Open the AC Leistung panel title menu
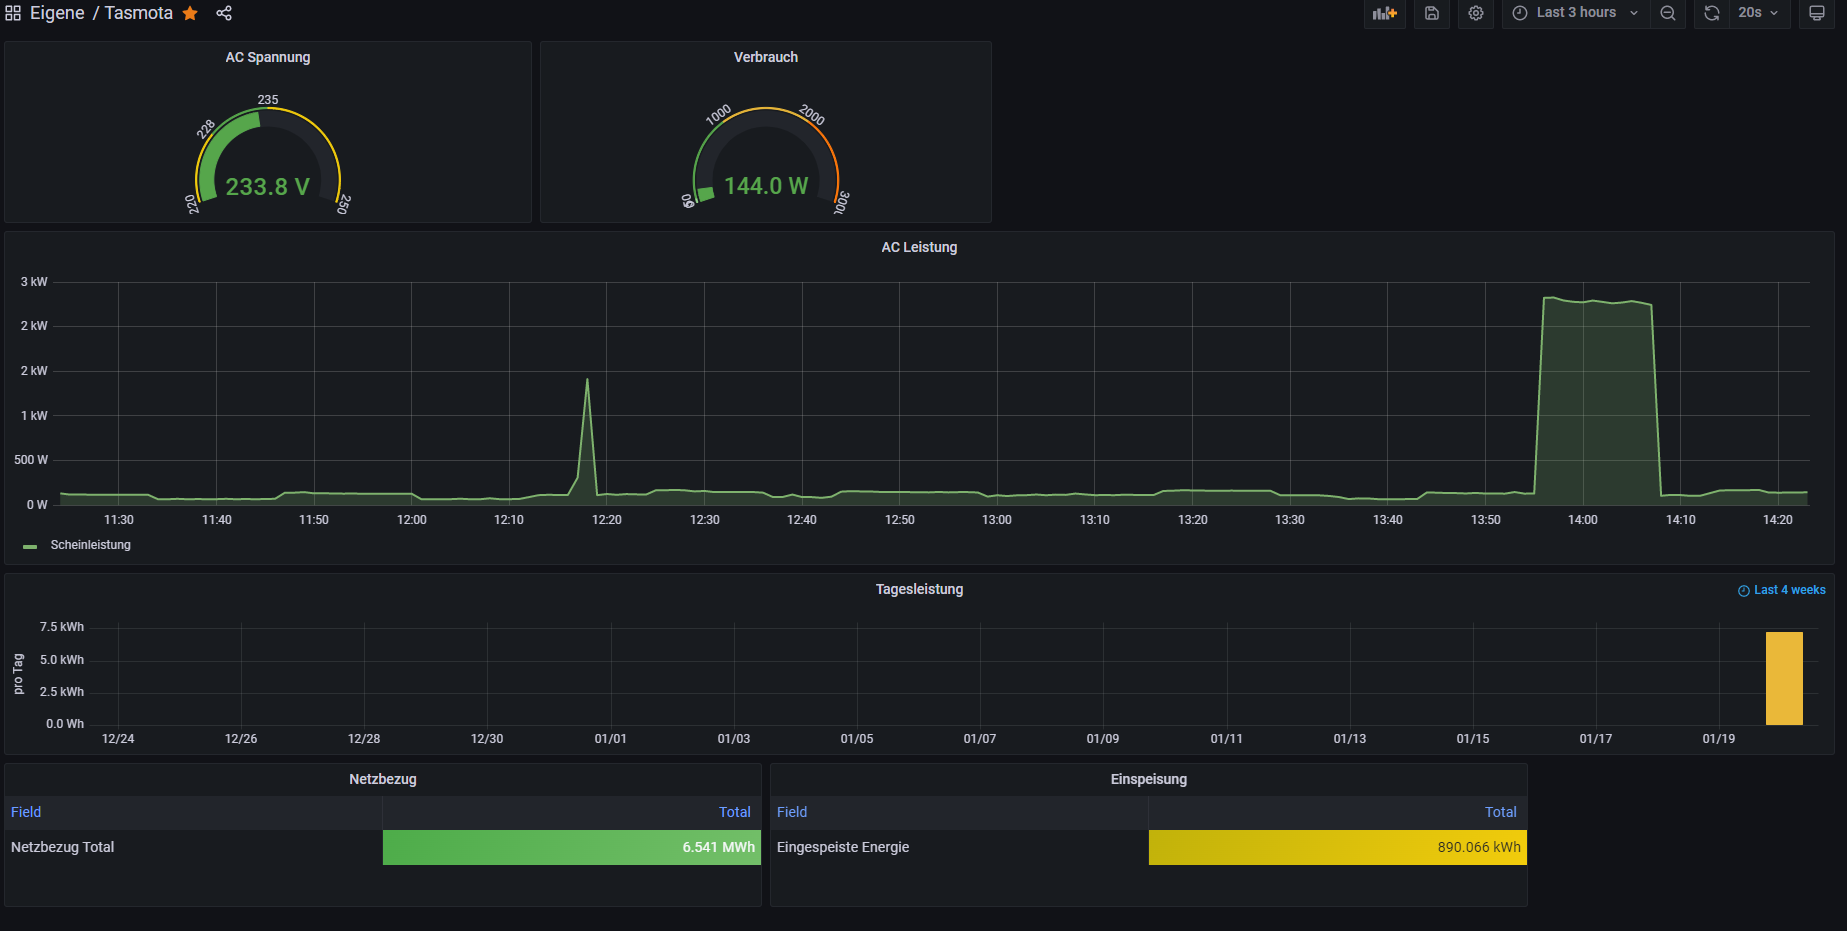Image resolution: width=1847 pixels, height=931 pixels. pyautogui.click(x=918, y=247)
